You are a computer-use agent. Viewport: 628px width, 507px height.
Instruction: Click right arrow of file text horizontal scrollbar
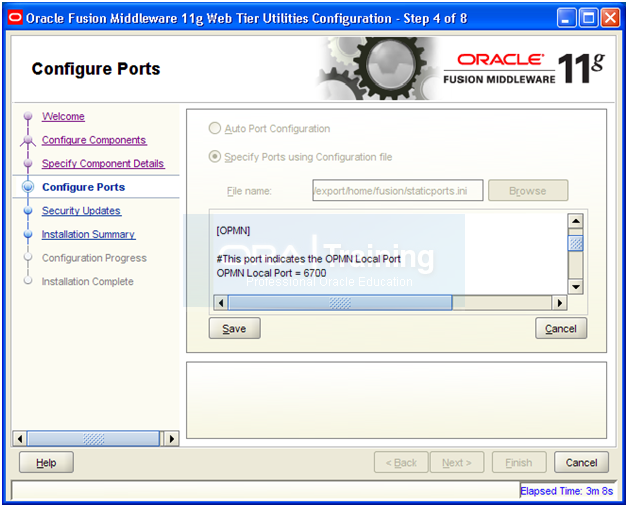560,303
